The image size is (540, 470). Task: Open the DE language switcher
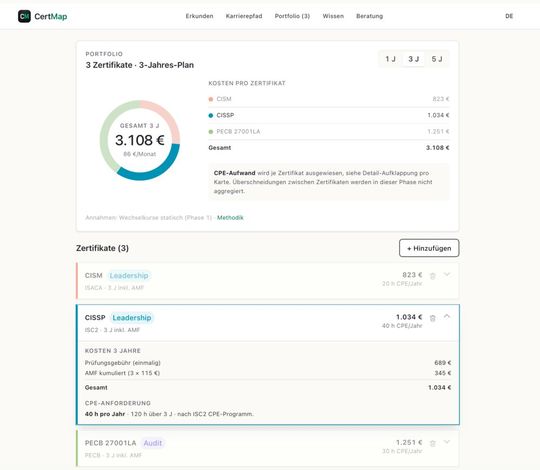(509, 16)
